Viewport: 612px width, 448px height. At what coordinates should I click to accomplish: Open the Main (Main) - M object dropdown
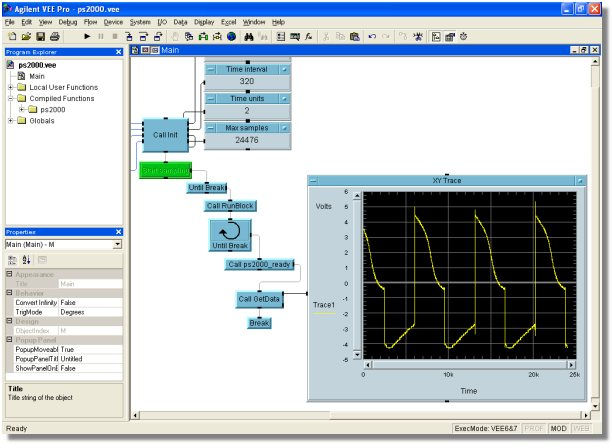117,245
